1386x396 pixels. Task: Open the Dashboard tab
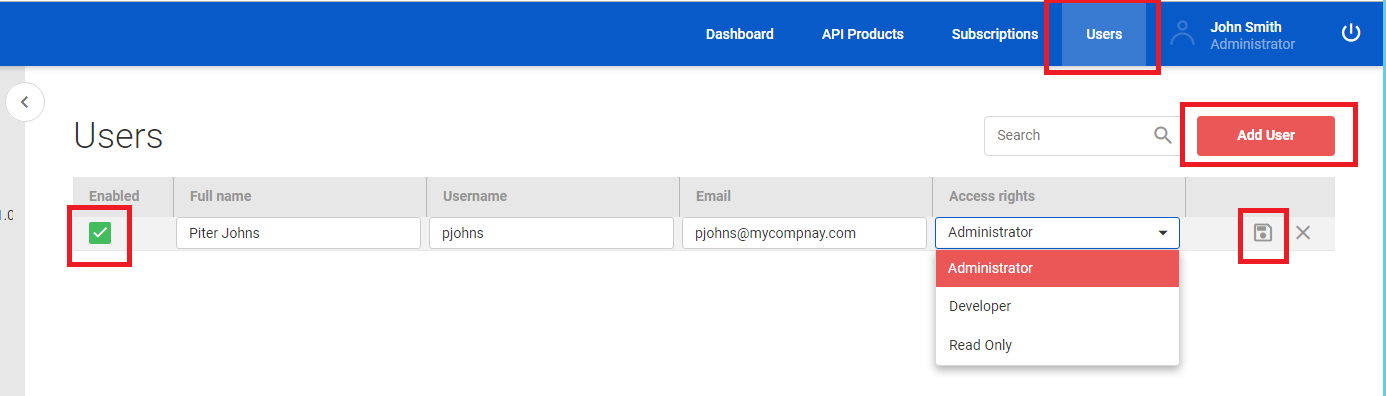tap(740, 34)
